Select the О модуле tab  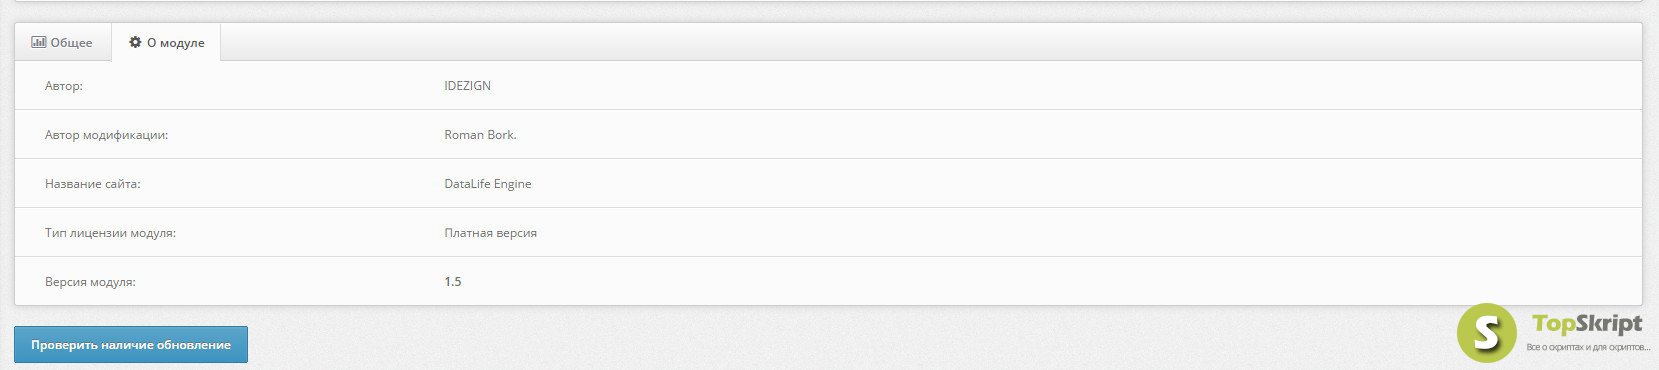[x=166, y=42]
